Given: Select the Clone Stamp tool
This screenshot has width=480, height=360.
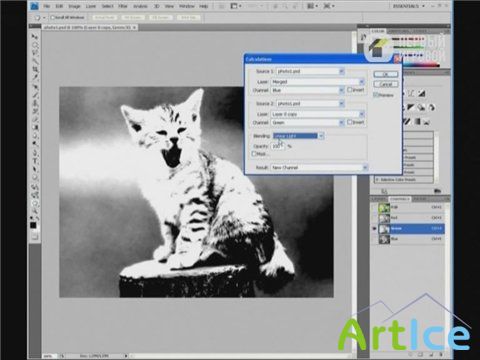Looking at the screenshot, I should [x=35, y=103].
